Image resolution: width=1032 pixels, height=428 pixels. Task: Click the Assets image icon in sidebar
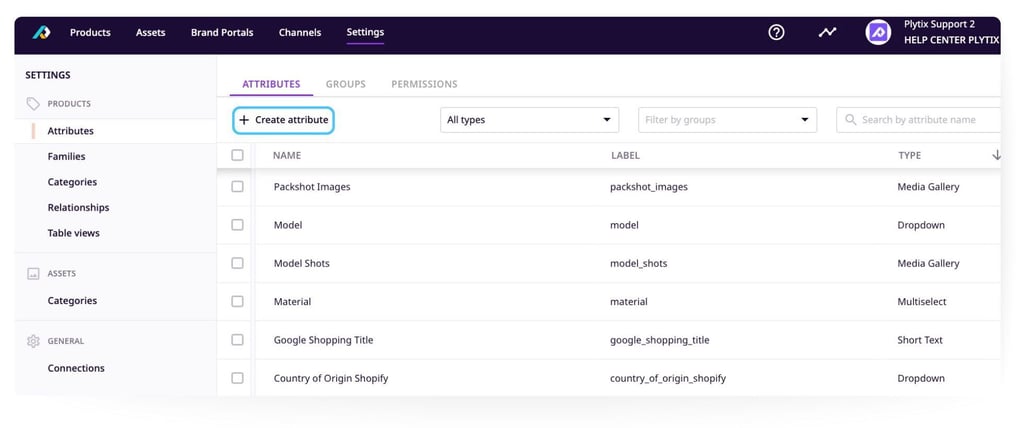33,273
